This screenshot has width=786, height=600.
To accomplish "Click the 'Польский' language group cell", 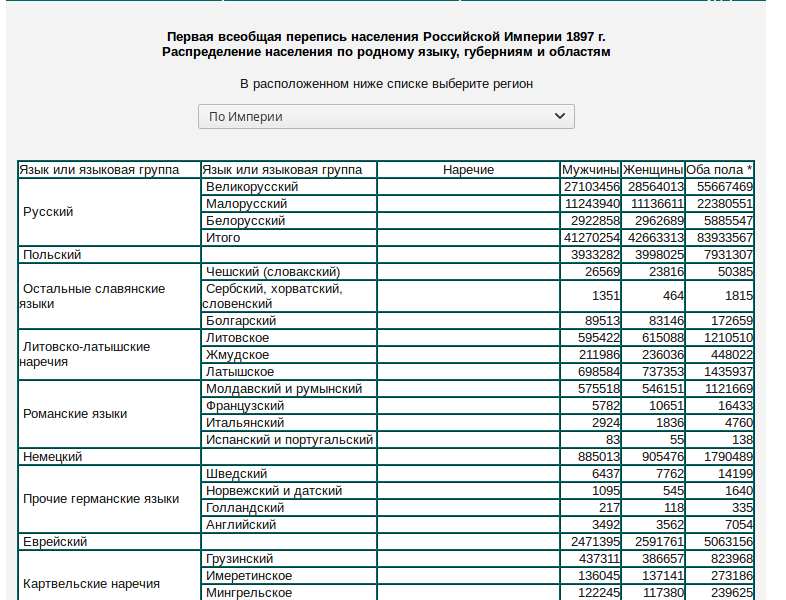I will click(x=52, y=255).
